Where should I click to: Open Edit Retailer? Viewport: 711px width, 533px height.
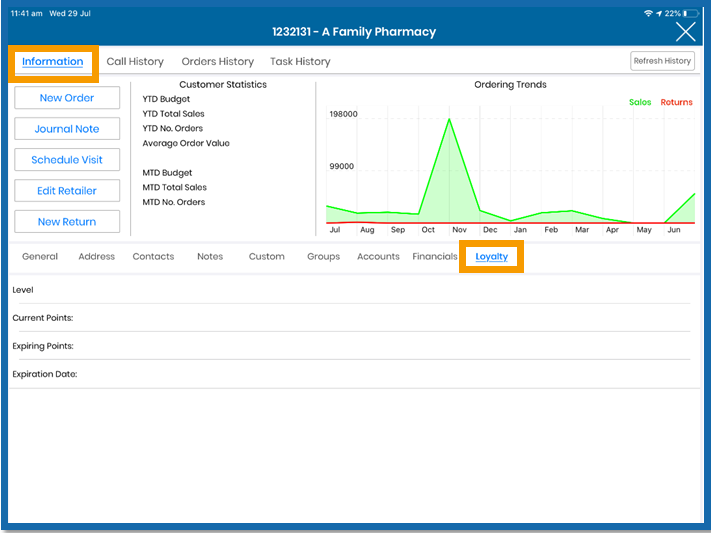pyautogui.click(x=67, y=191)
